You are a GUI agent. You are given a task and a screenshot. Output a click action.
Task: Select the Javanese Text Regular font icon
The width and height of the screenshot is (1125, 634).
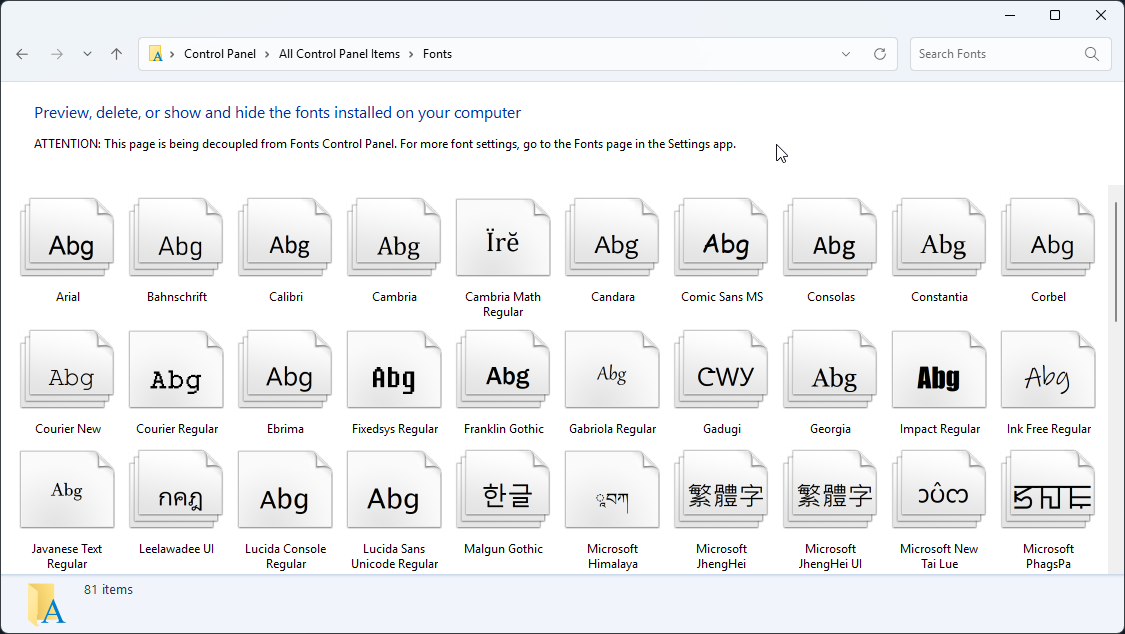(x=67, y=490)
